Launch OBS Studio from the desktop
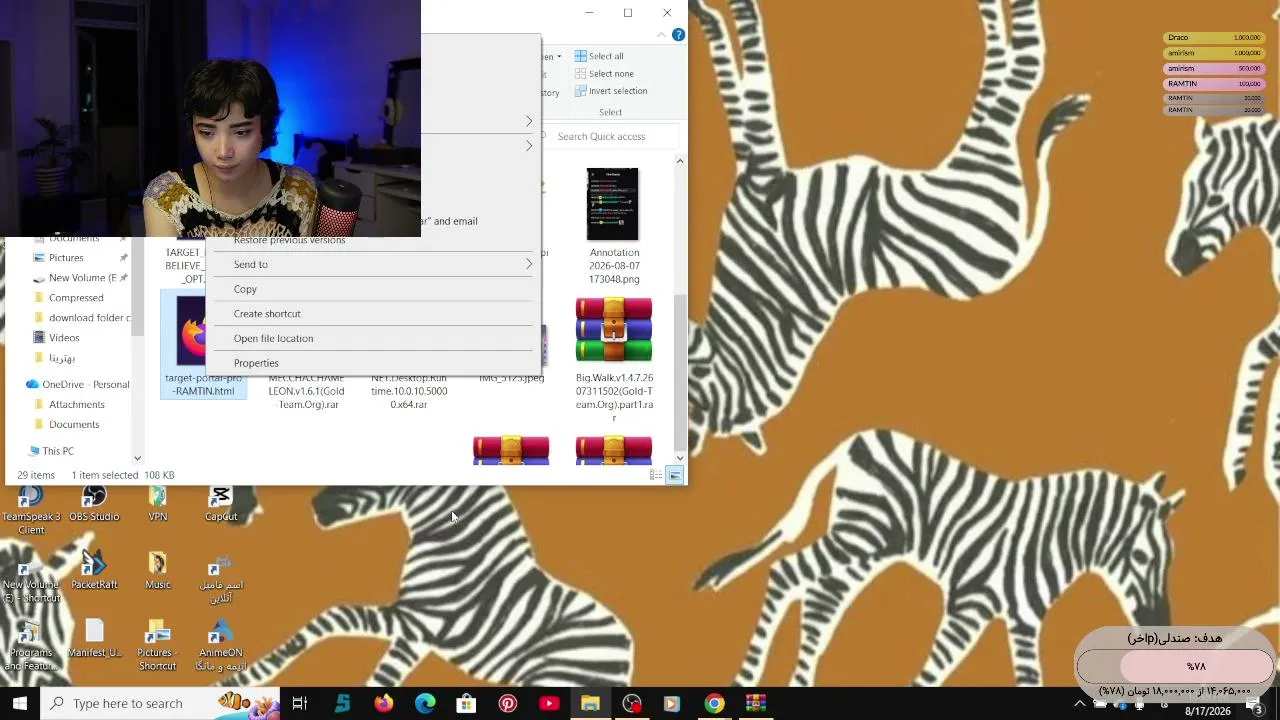This screenshot has height=720, width=1280. 94,505
